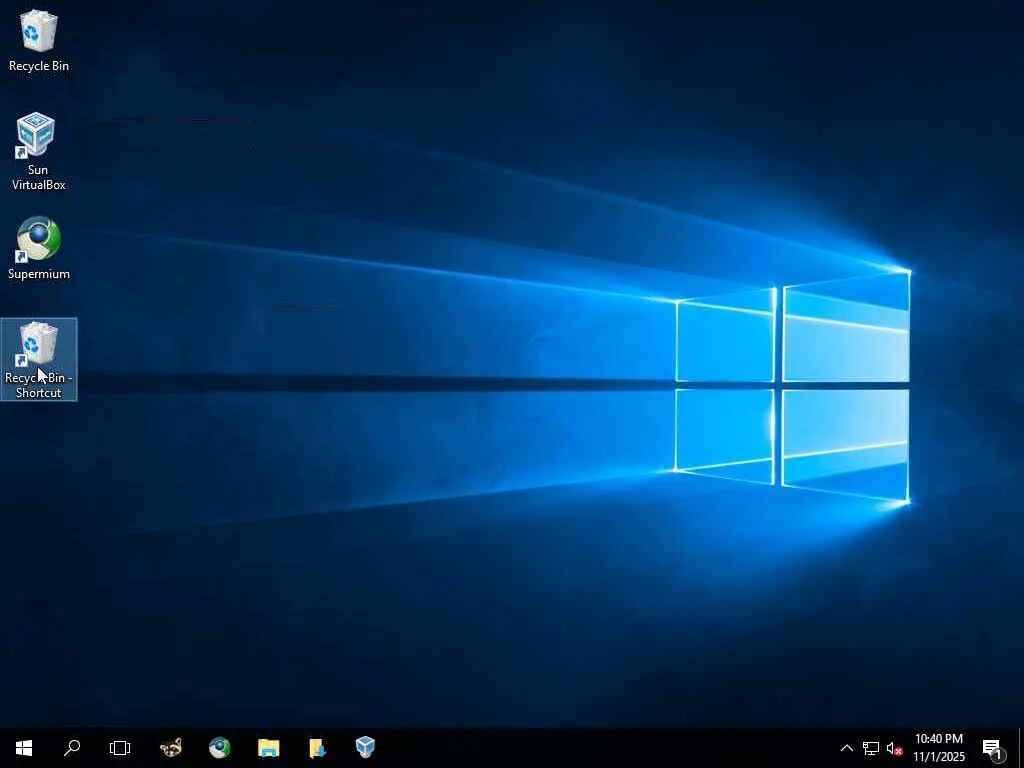Open network status tray icon
The height and width of the screenshot is (768, 1024).
pos(871,748)
